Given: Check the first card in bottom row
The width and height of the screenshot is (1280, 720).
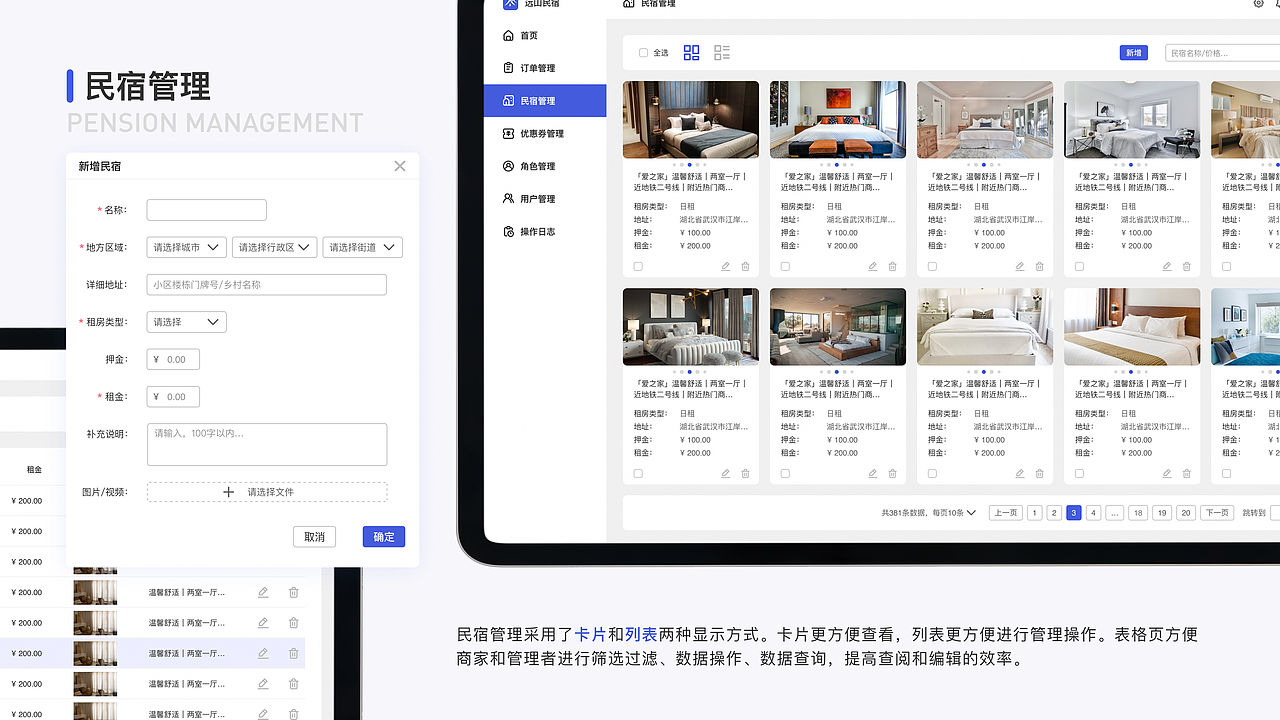Looking at the screenshot, I should click(638, 474).
